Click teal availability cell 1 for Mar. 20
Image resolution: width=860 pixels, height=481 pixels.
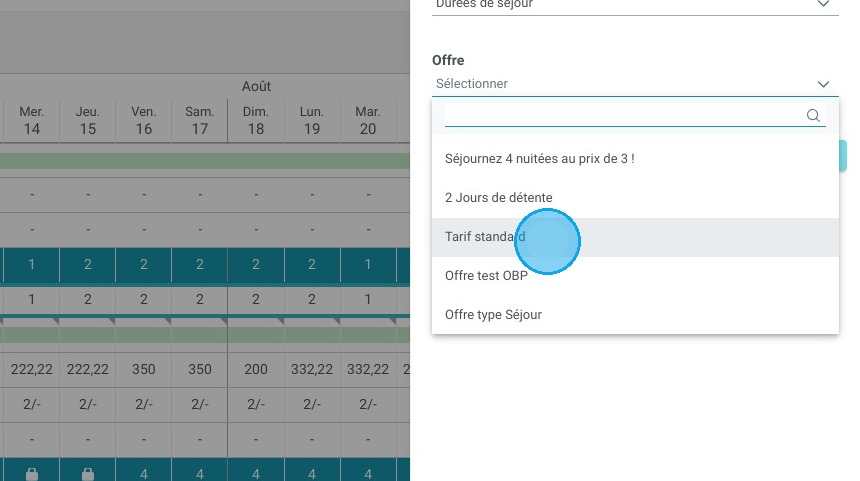[367, 265]
